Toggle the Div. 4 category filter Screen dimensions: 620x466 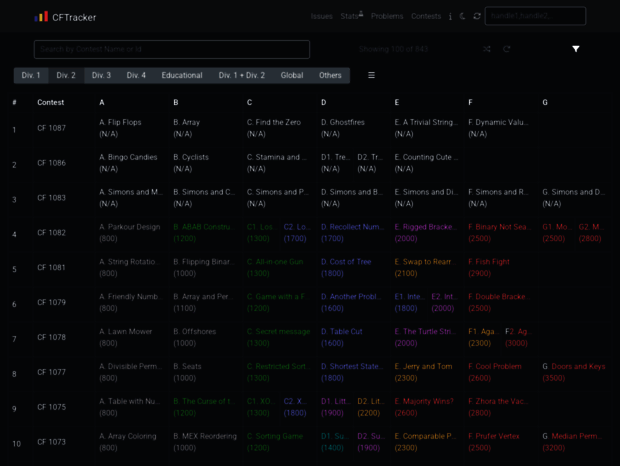pyautogui.click(x=136, y=75)
